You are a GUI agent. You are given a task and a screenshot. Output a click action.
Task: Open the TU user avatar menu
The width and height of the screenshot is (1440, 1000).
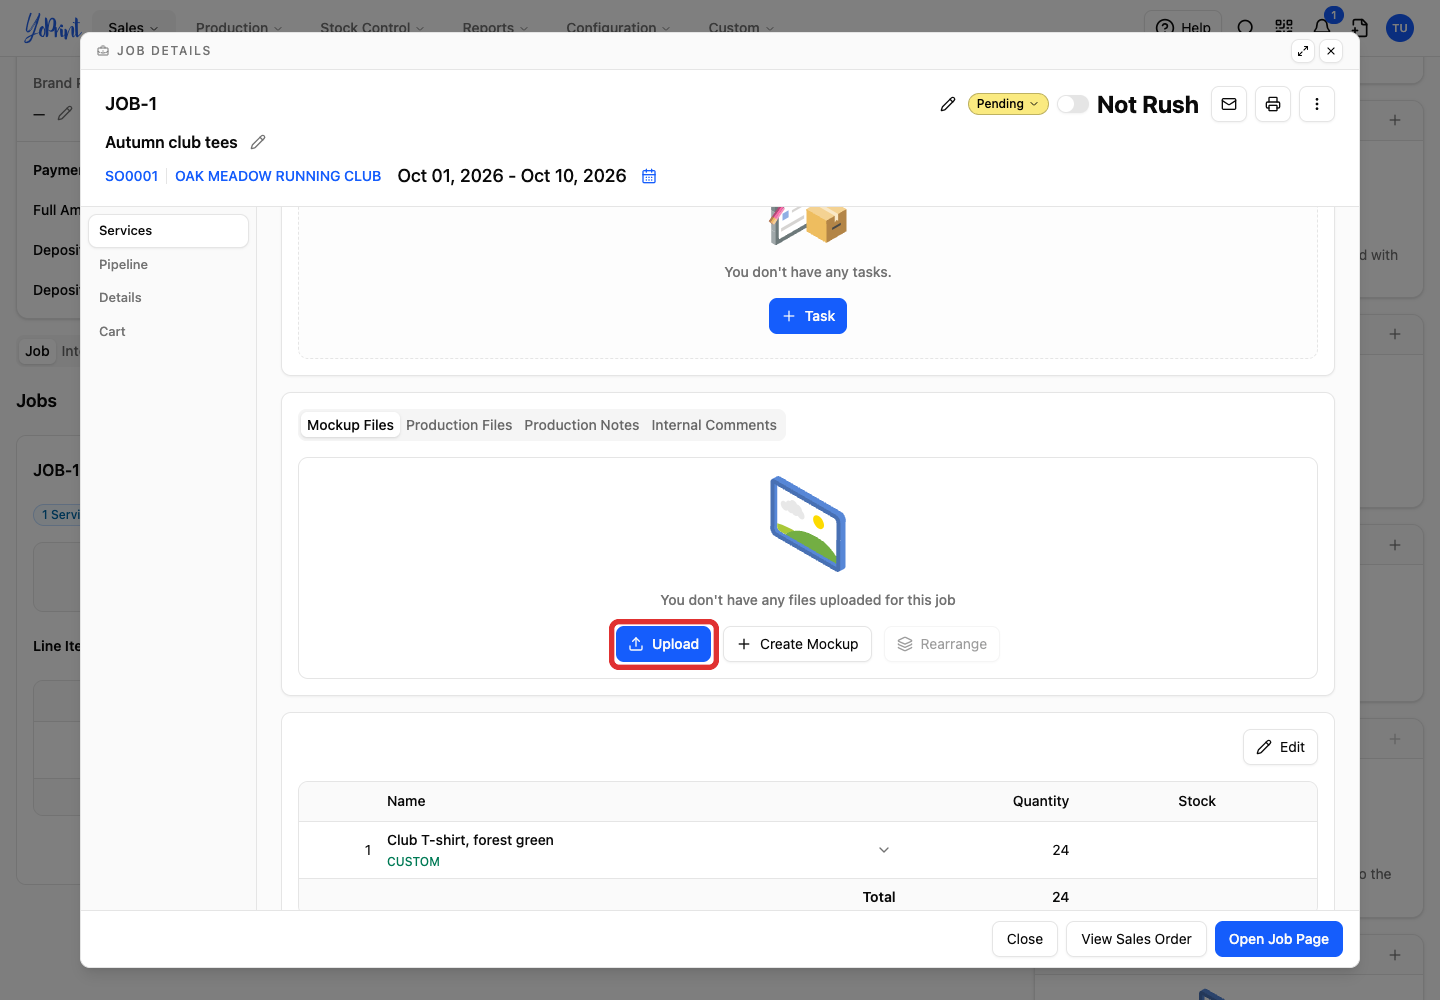(x=1400, y=28)
